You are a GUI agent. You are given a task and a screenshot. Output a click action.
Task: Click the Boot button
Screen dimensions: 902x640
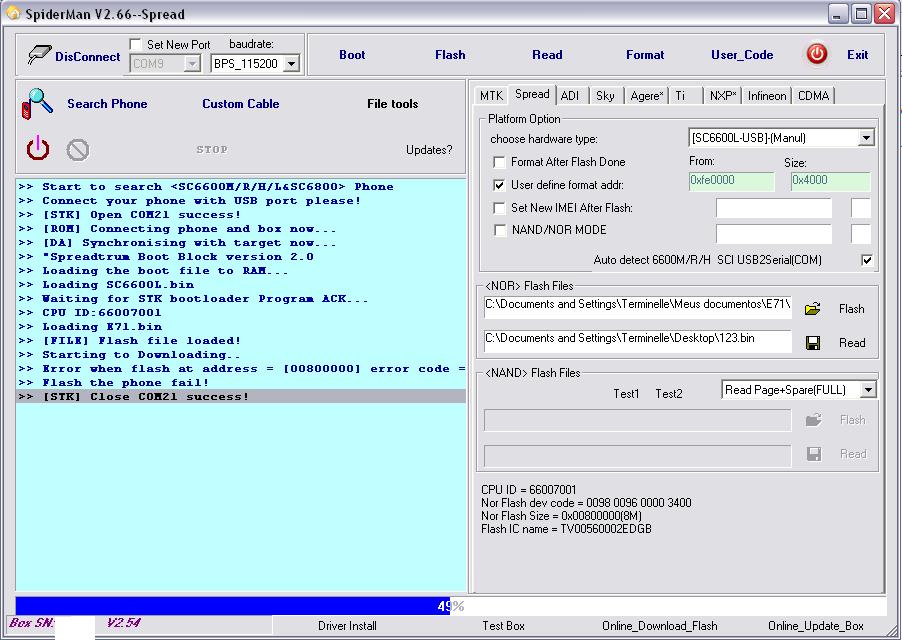352,55
